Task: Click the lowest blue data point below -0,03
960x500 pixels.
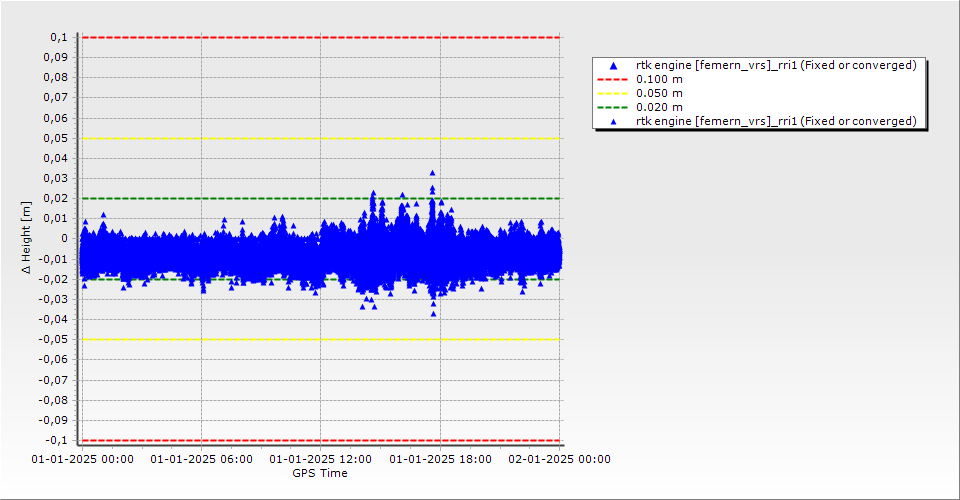Action: pyautogui.click(x=433, y=313)
